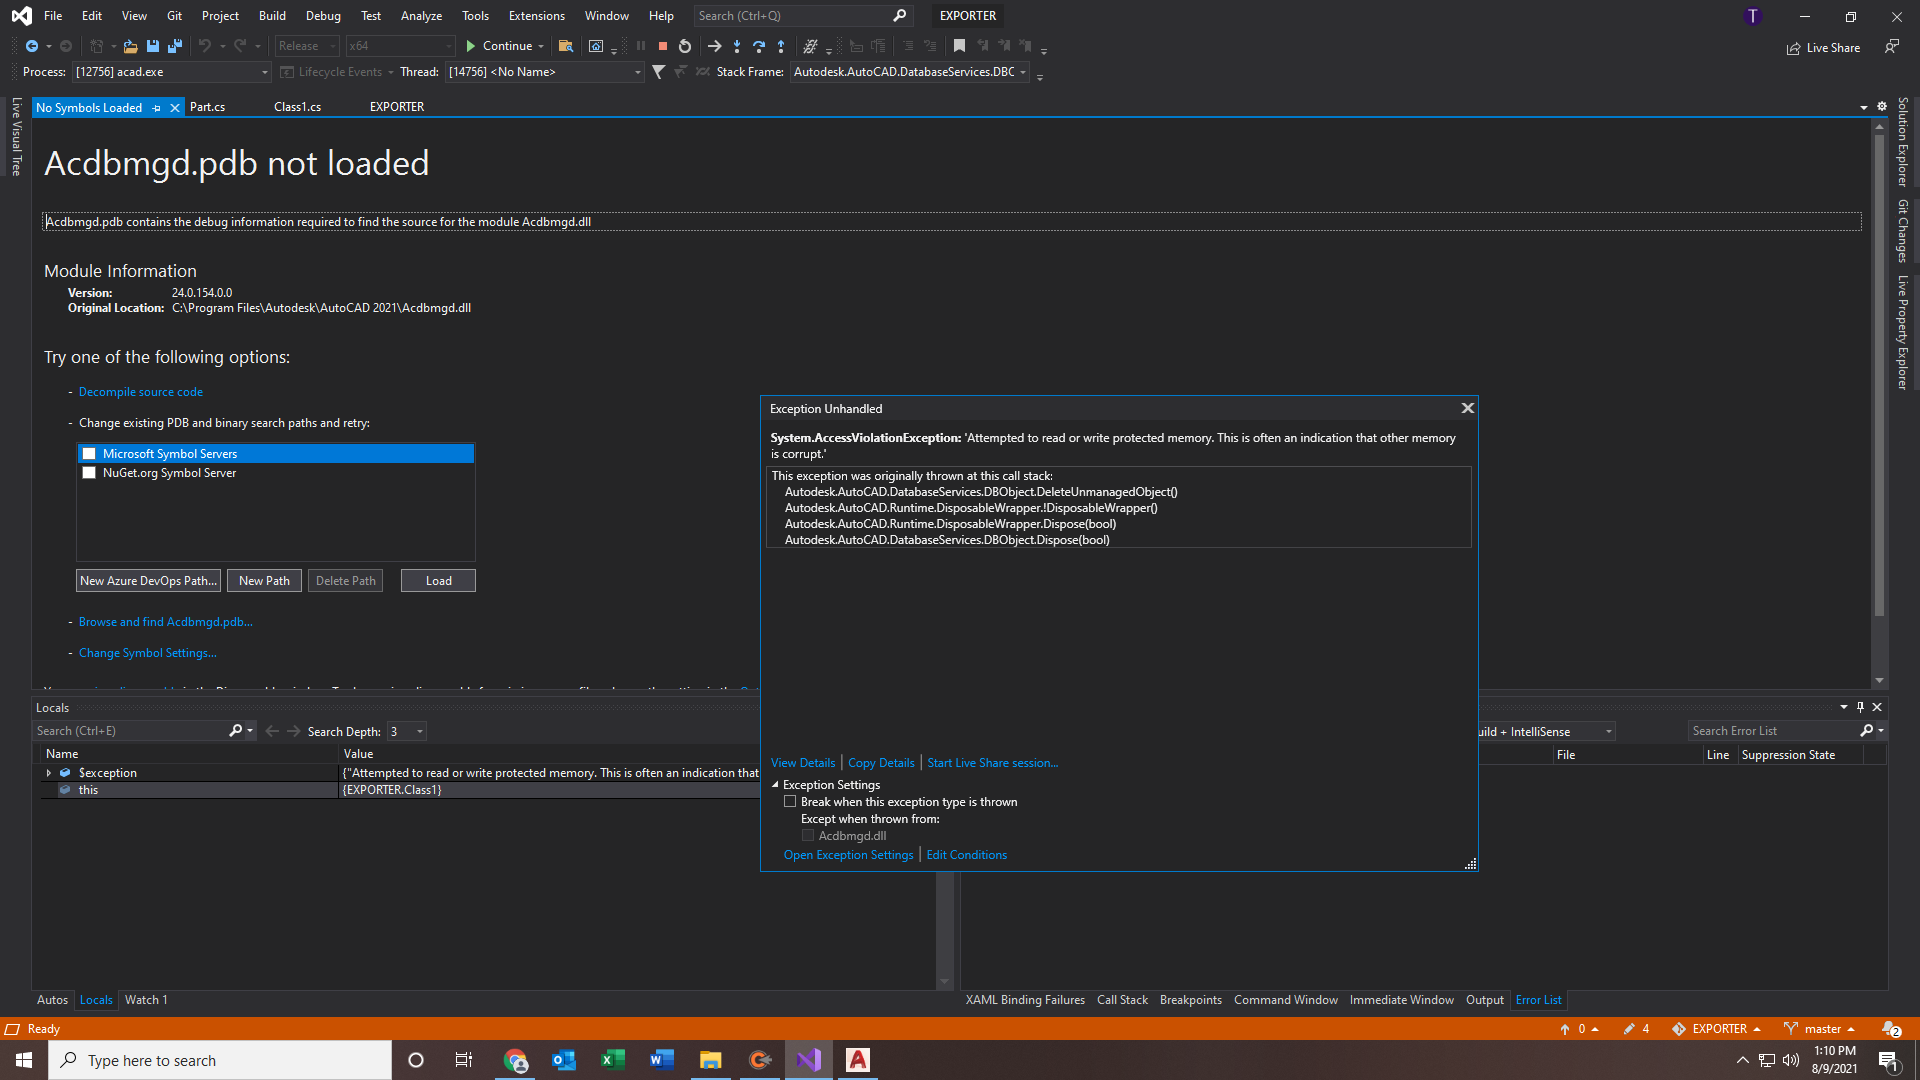Click the Step Over icon

759,46
